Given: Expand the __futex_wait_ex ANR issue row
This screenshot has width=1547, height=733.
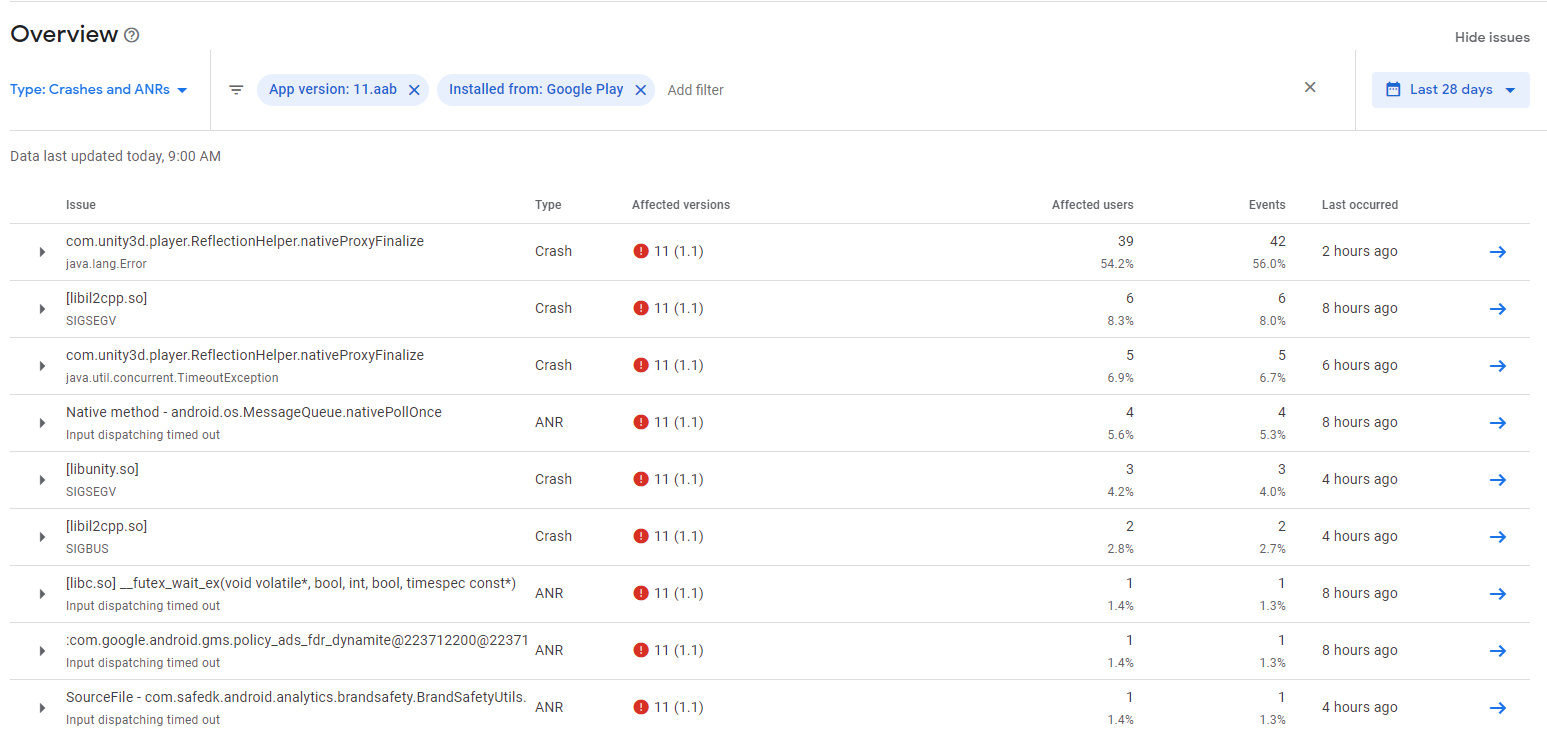Looking at the screenshot, I should click(42, 594).
